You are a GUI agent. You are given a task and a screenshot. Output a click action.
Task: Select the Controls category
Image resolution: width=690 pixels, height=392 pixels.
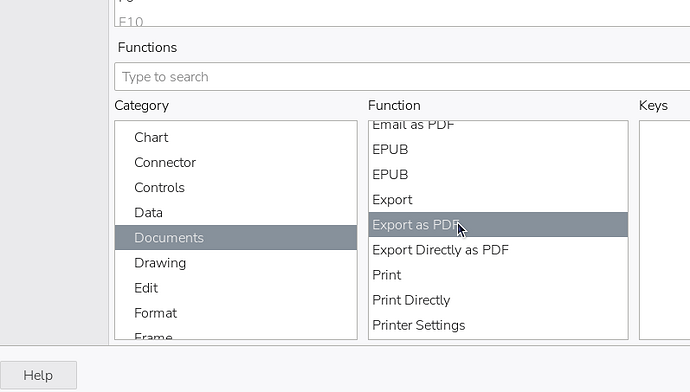[x=236, y=187]
